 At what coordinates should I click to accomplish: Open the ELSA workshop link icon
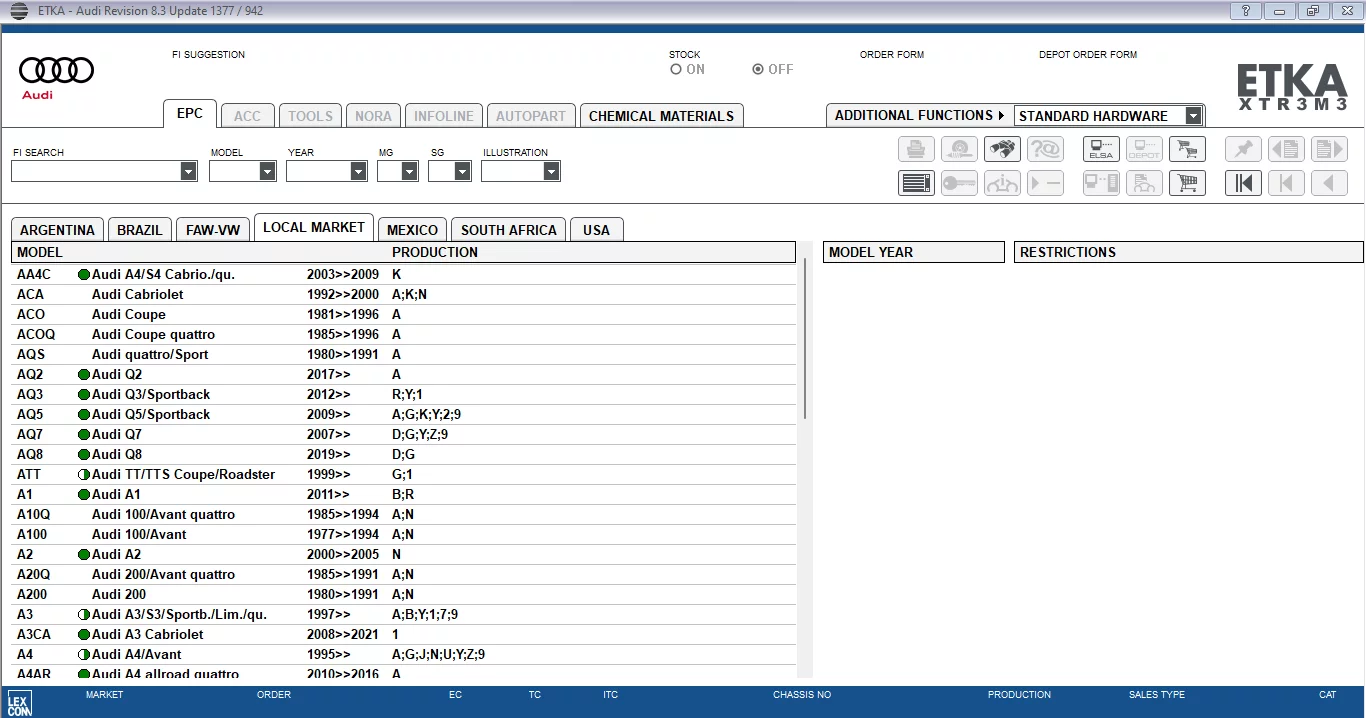pos(1101,150)
